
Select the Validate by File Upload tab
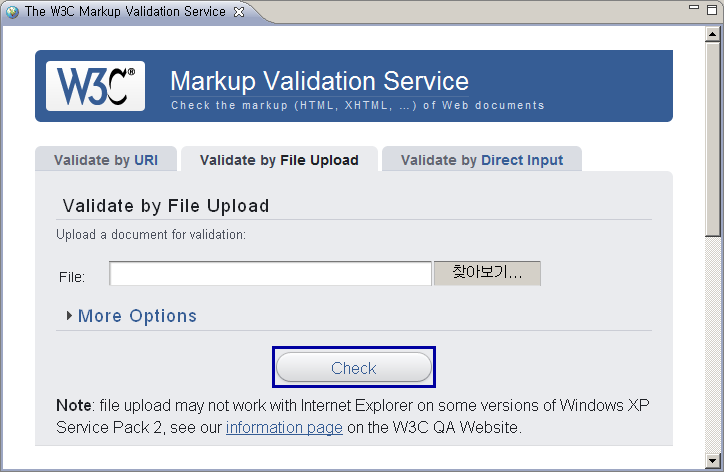click(279, 160)
